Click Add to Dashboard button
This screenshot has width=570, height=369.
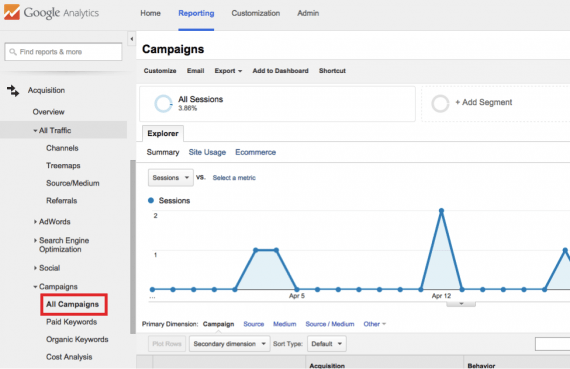pos(280,71)
